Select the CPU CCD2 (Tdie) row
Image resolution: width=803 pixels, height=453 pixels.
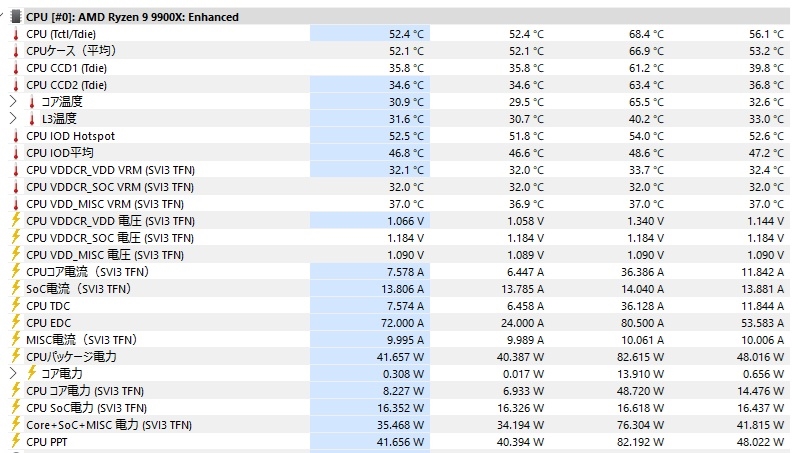66,85
